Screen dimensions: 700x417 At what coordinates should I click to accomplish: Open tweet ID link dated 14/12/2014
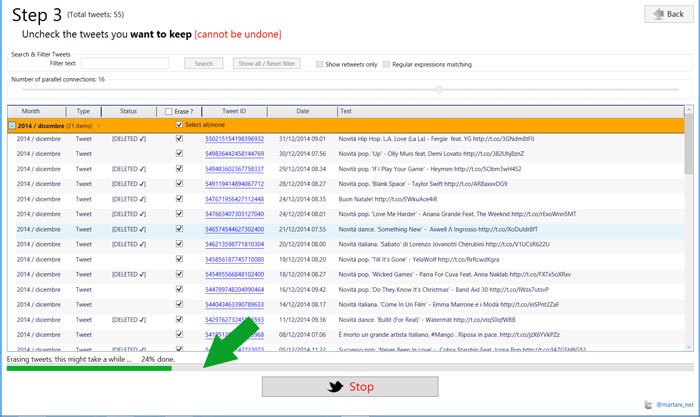tap(234, 304)
